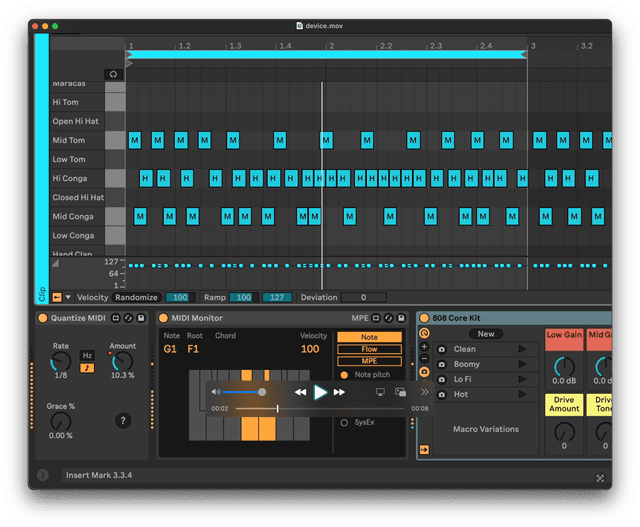640x527 pixels.
Task: Play the video
Action: pyautogui.click(x=320, y=392)
